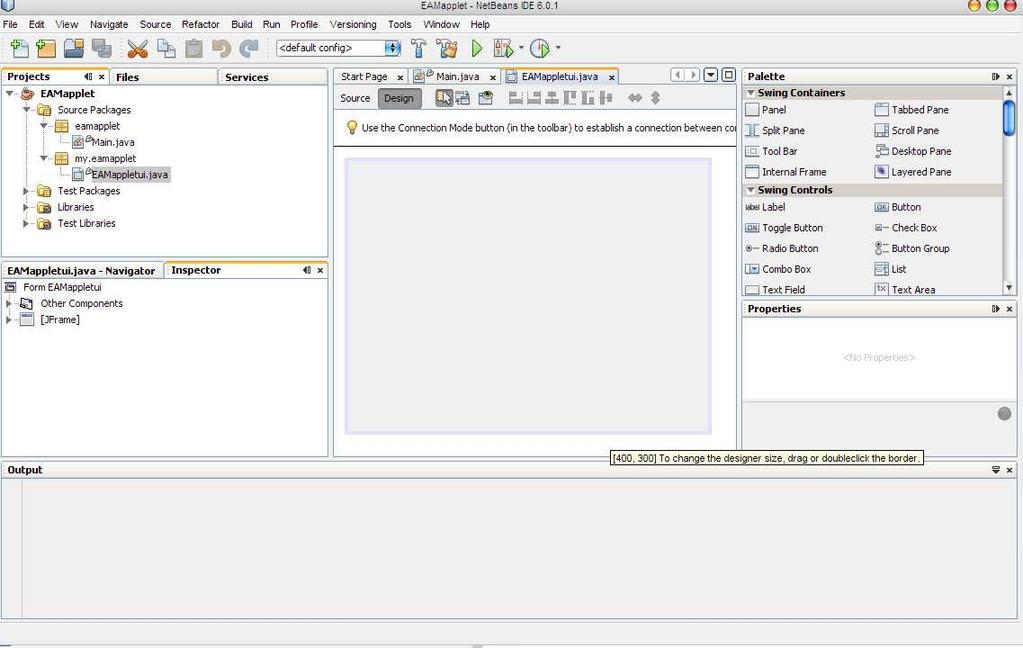Collapse the EAMapplet project node
Image resolution: width=1023 pixels, height=648 pixels.
(x=10, y=93)
